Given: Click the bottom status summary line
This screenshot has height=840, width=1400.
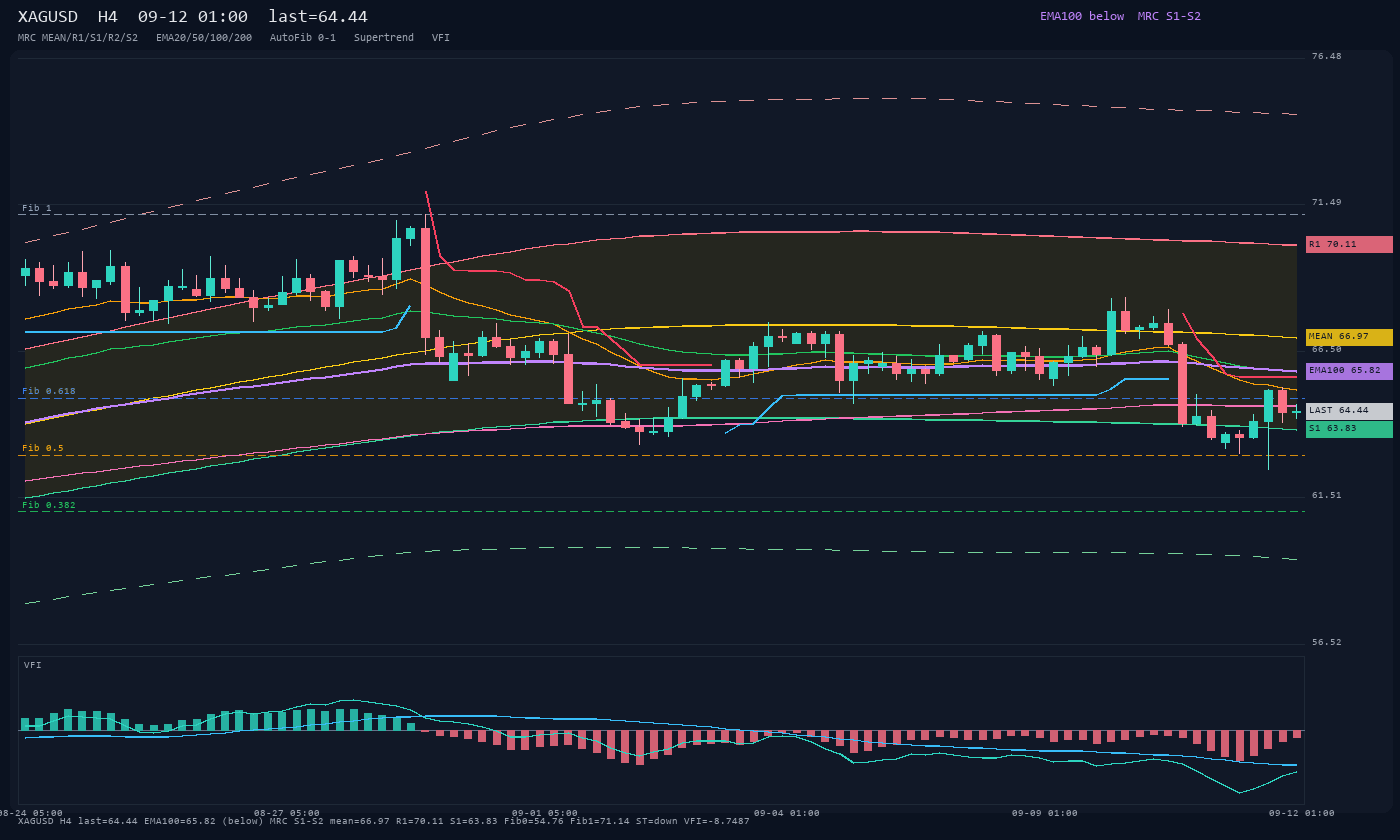Looking at the screenshot, I should click(384, 821).
